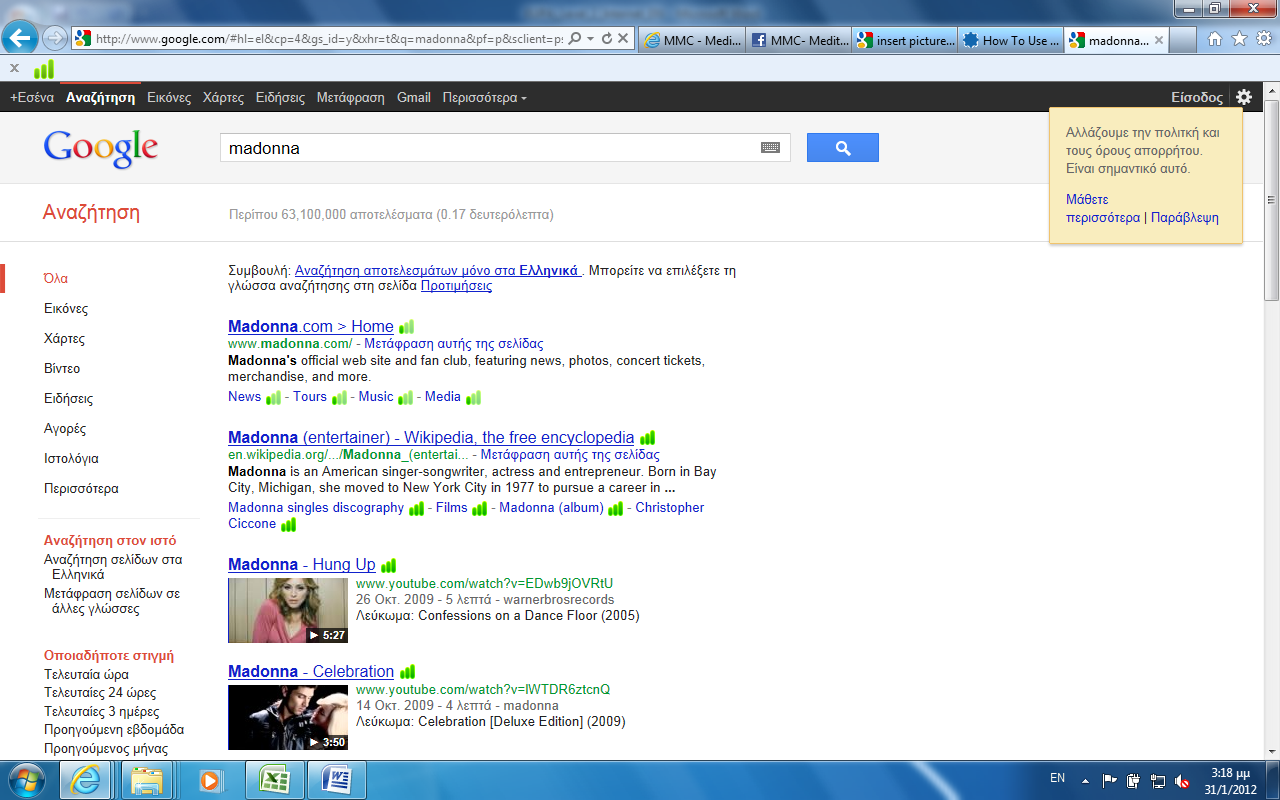Close the madonna browser tab
This screenshot has width=1280, height=800.
[1159, 41]
